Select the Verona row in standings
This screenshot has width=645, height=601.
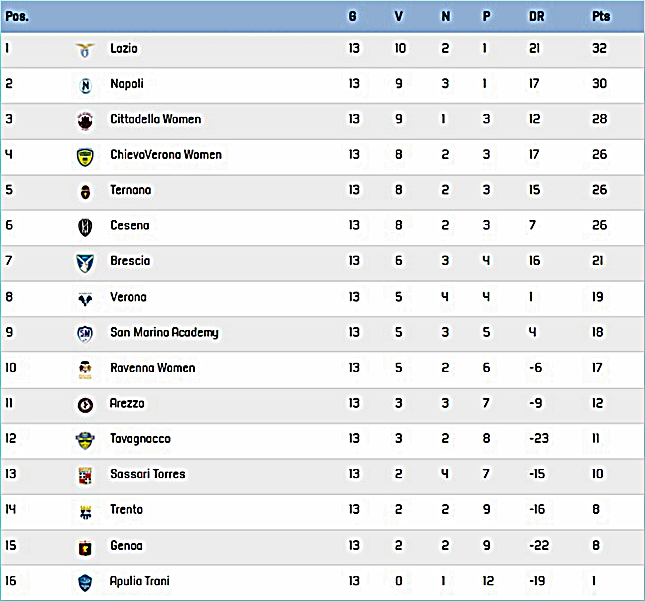322,299
